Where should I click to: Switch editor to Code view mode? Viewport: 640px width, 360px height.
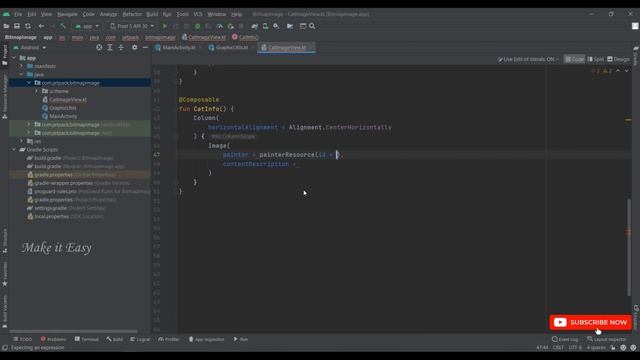(574, 59)
